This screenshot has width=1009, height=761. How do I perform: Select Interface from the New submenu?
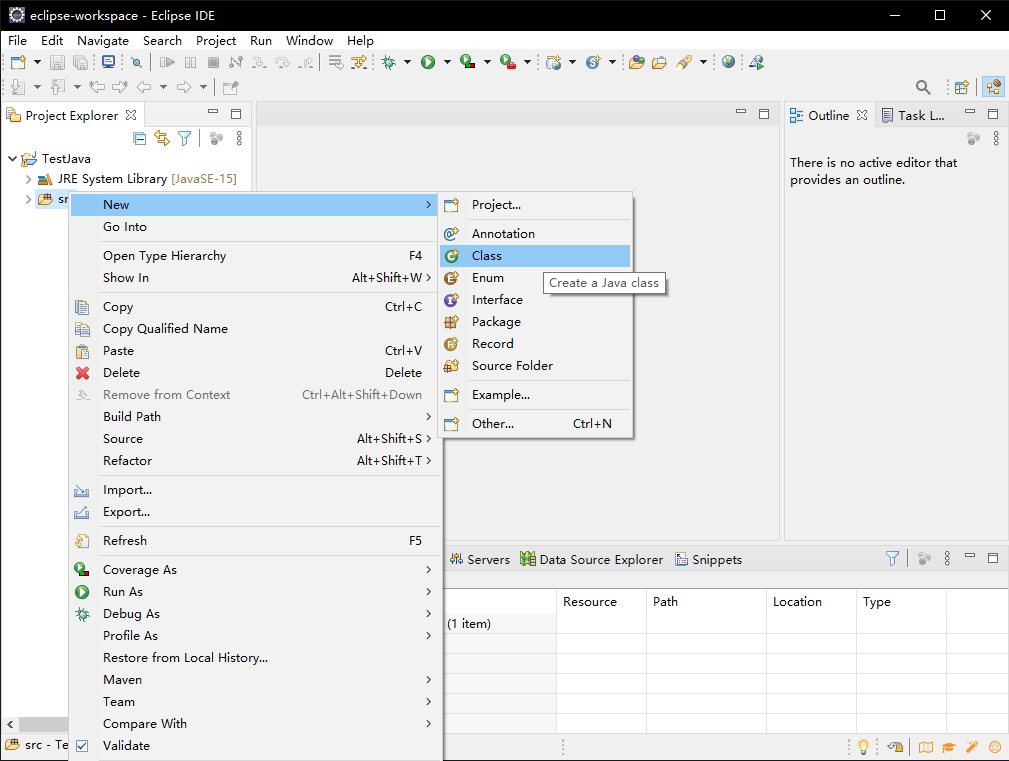pos(535,300)
